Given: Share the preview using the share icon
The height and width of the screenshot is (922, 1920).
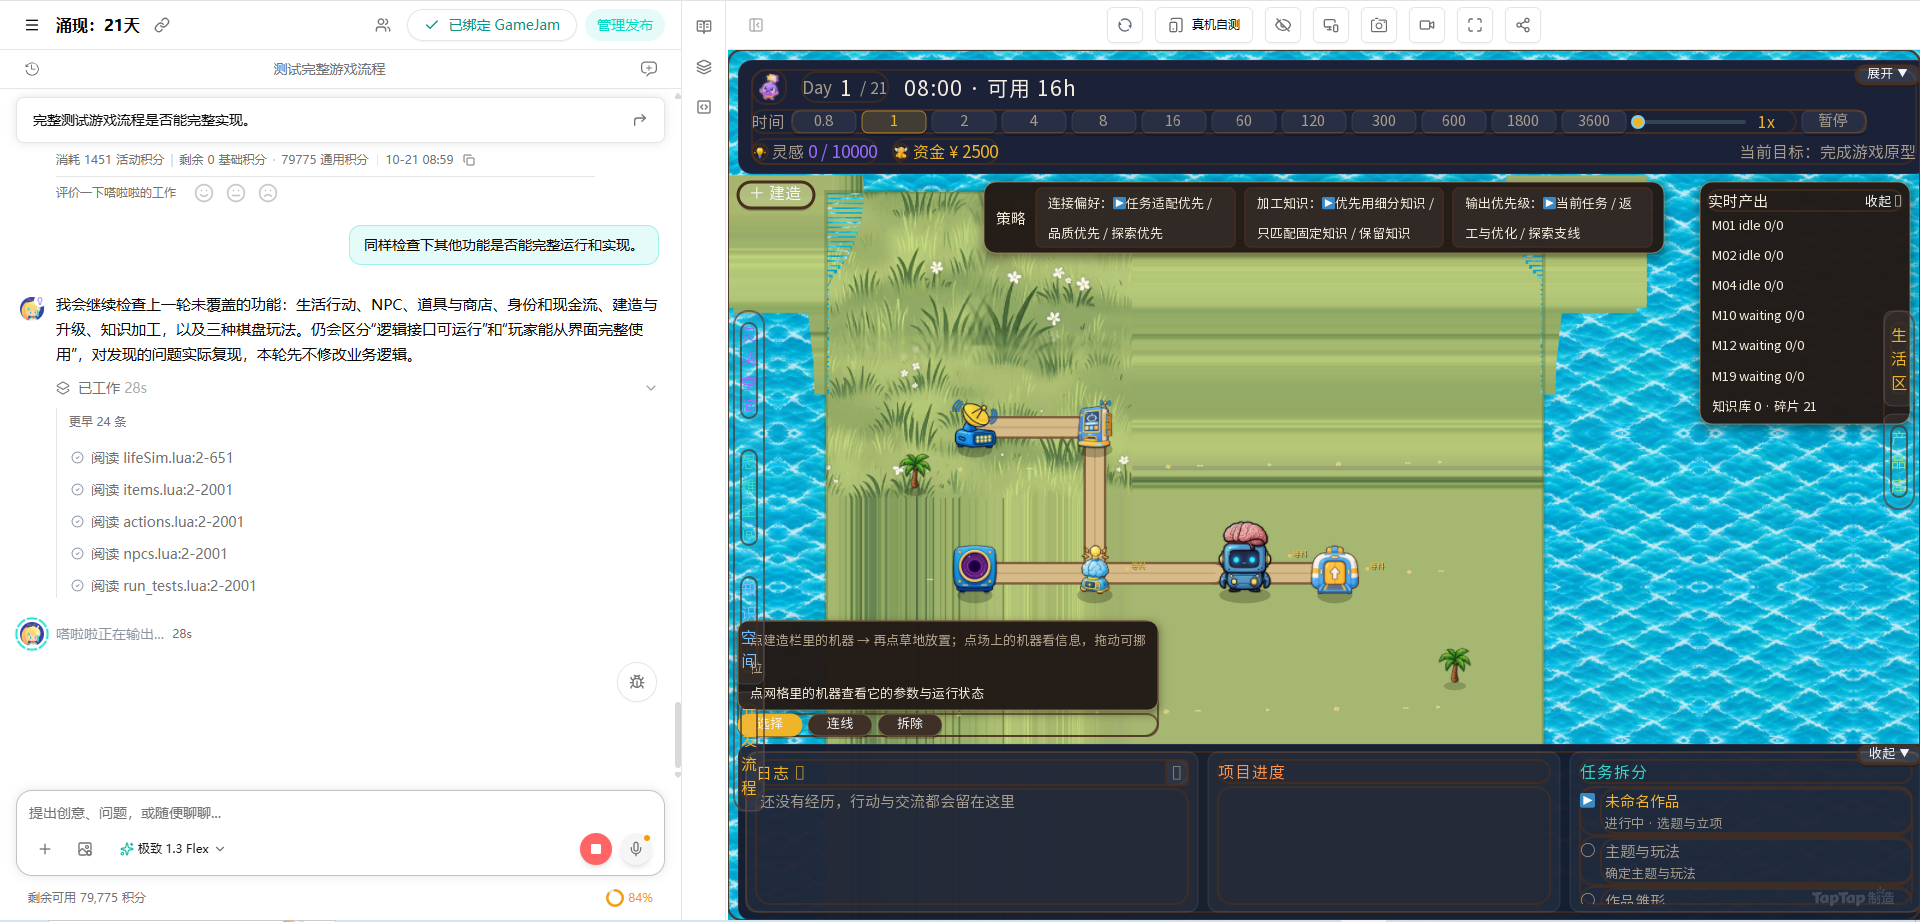Looking at the screenshot, I should coord(1523,25).
